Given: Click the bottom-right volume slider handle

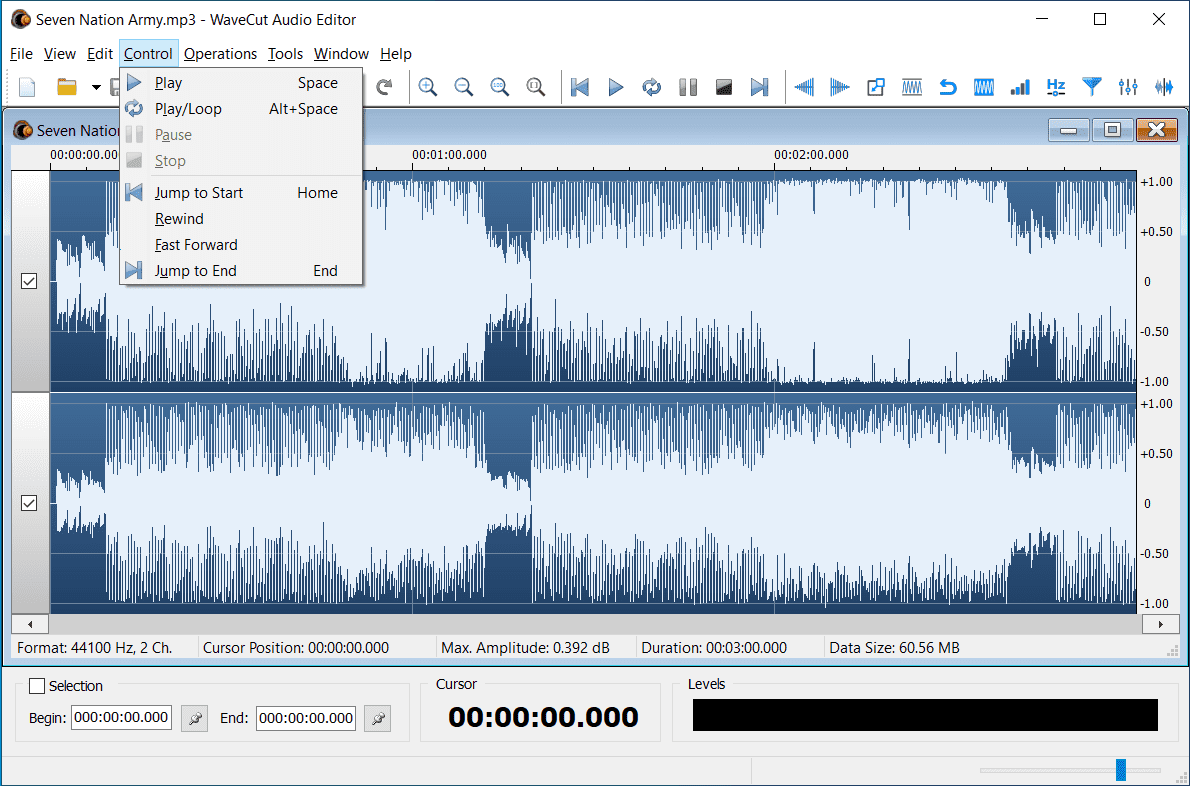Looking at the screenshot, I should pyautogui.click(x=1121, y=769).
